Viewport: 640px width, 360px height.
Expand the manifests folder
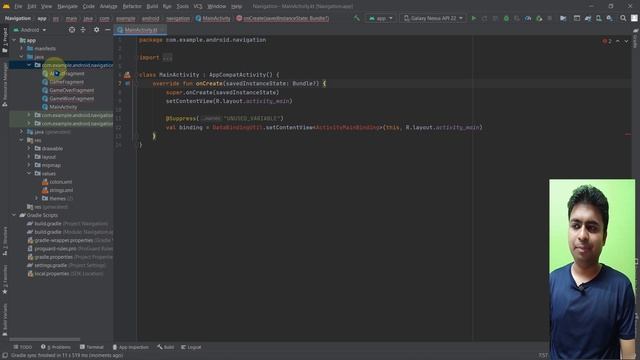(22, 49)
